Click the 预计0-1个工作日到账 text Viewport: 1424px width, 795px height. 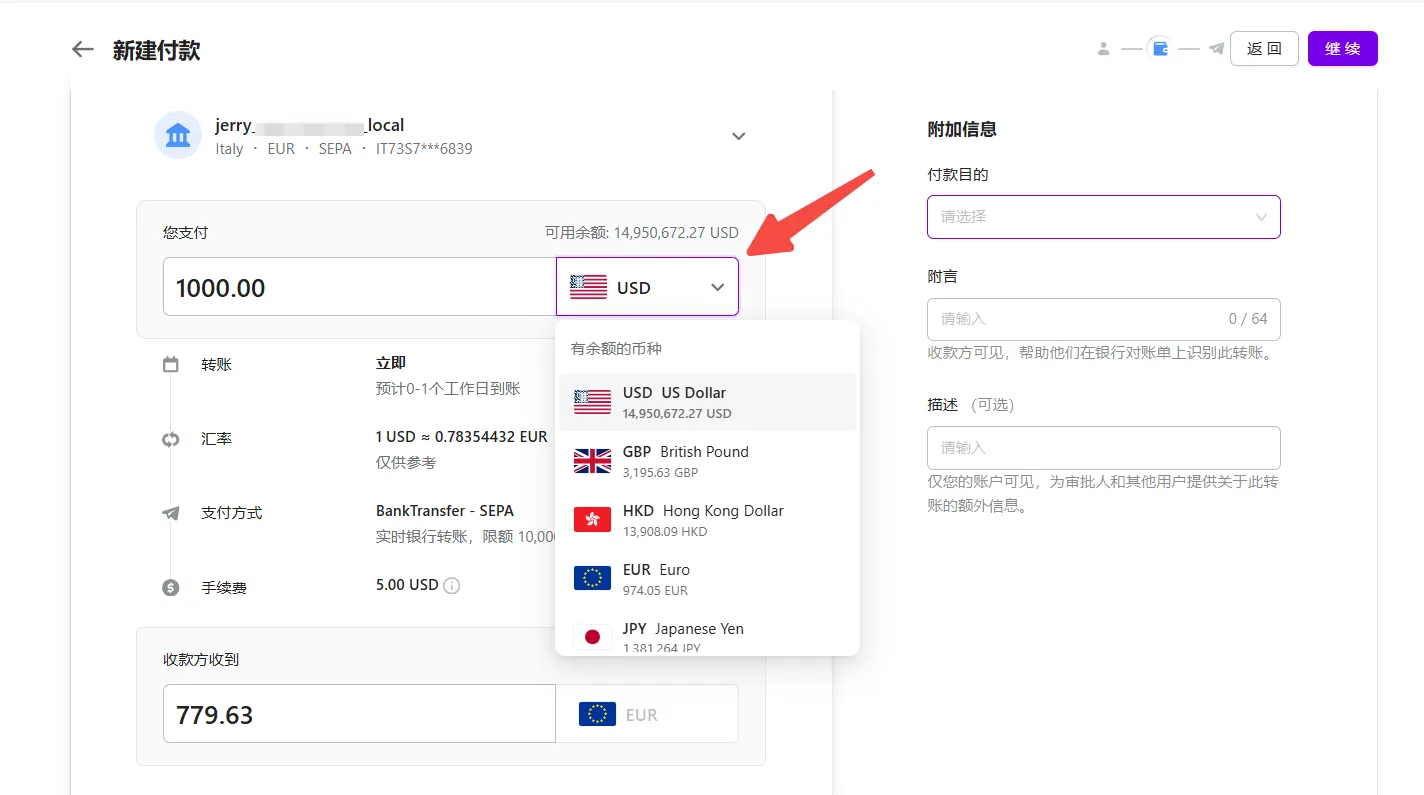click(448, 389)
